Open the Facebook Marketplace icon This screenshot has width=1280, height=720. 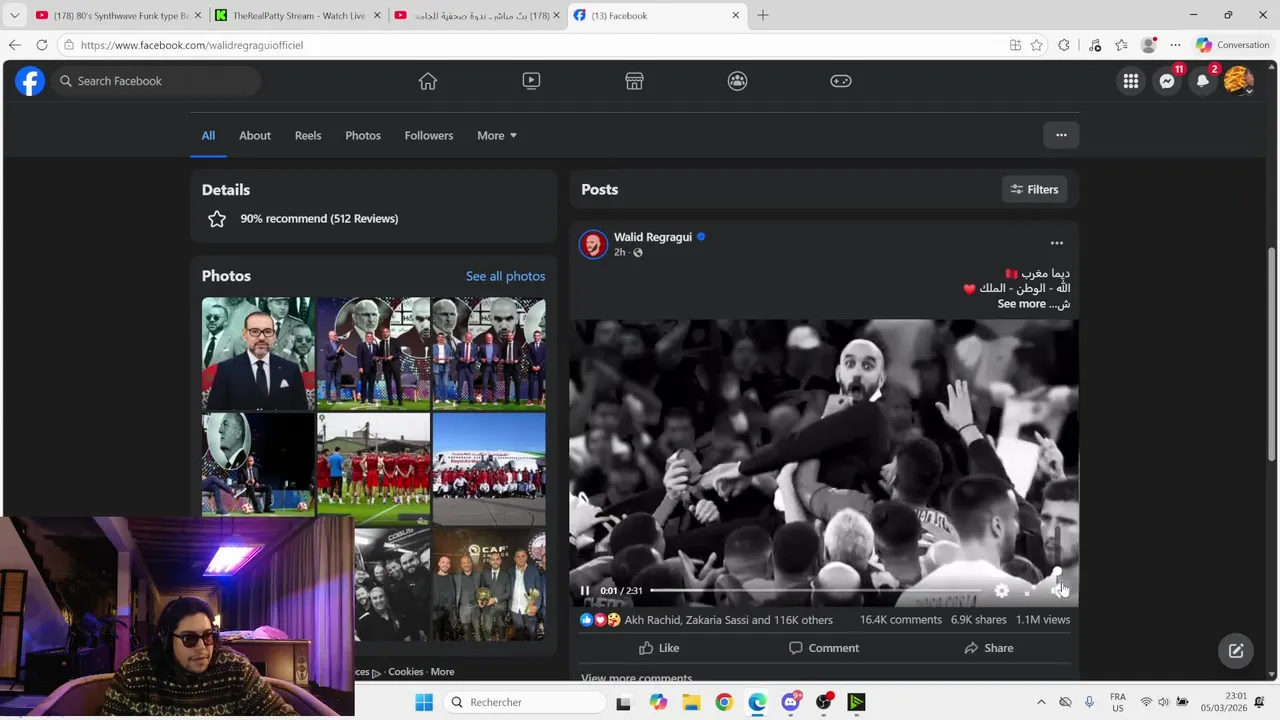pyautogui.click(x=634, y=81)
